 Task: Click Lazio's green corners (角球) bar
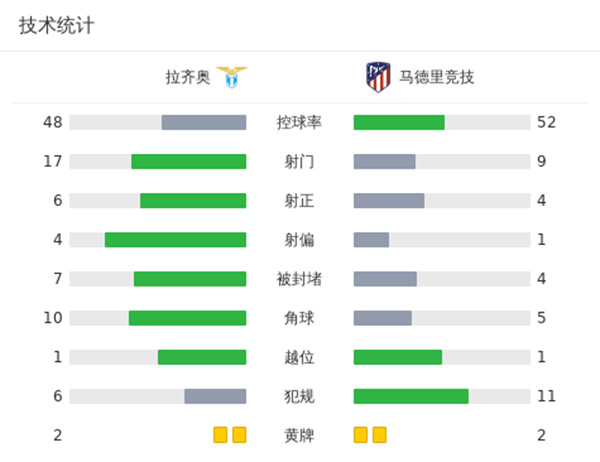point(187,318)
